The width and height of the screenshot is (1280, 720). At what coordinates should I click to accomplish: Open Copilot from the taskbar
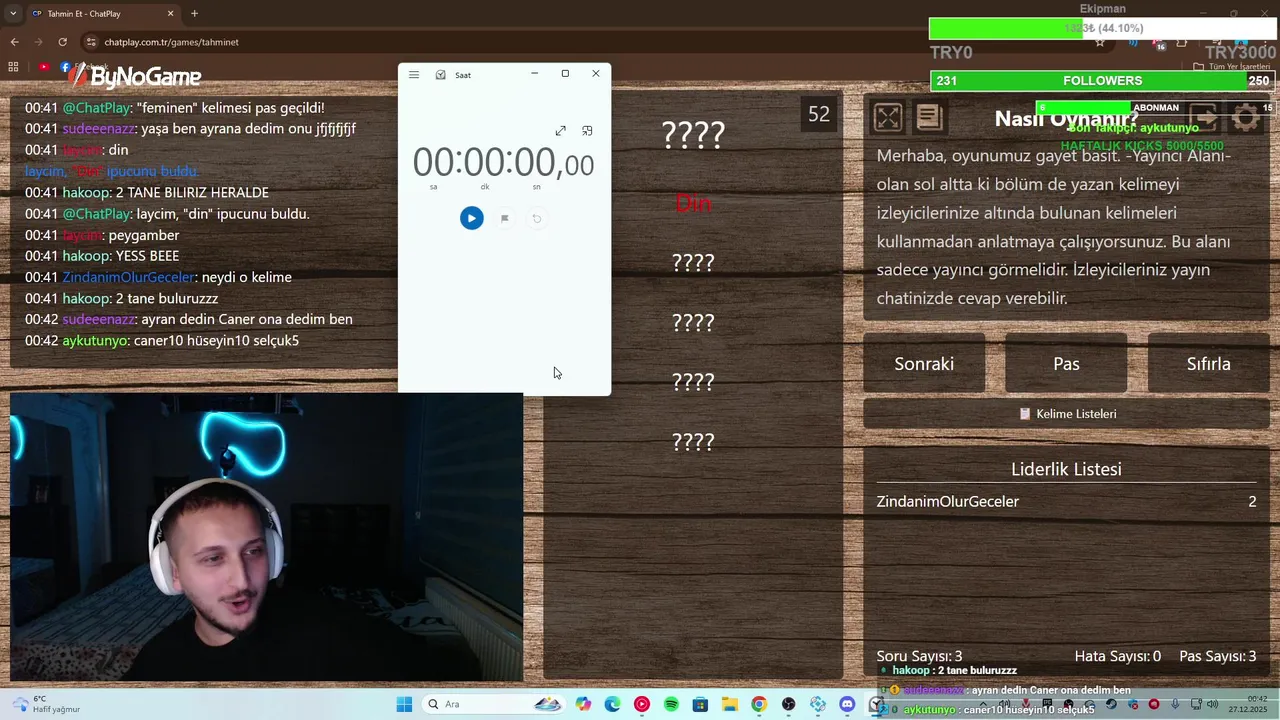[x=583, y=704]
